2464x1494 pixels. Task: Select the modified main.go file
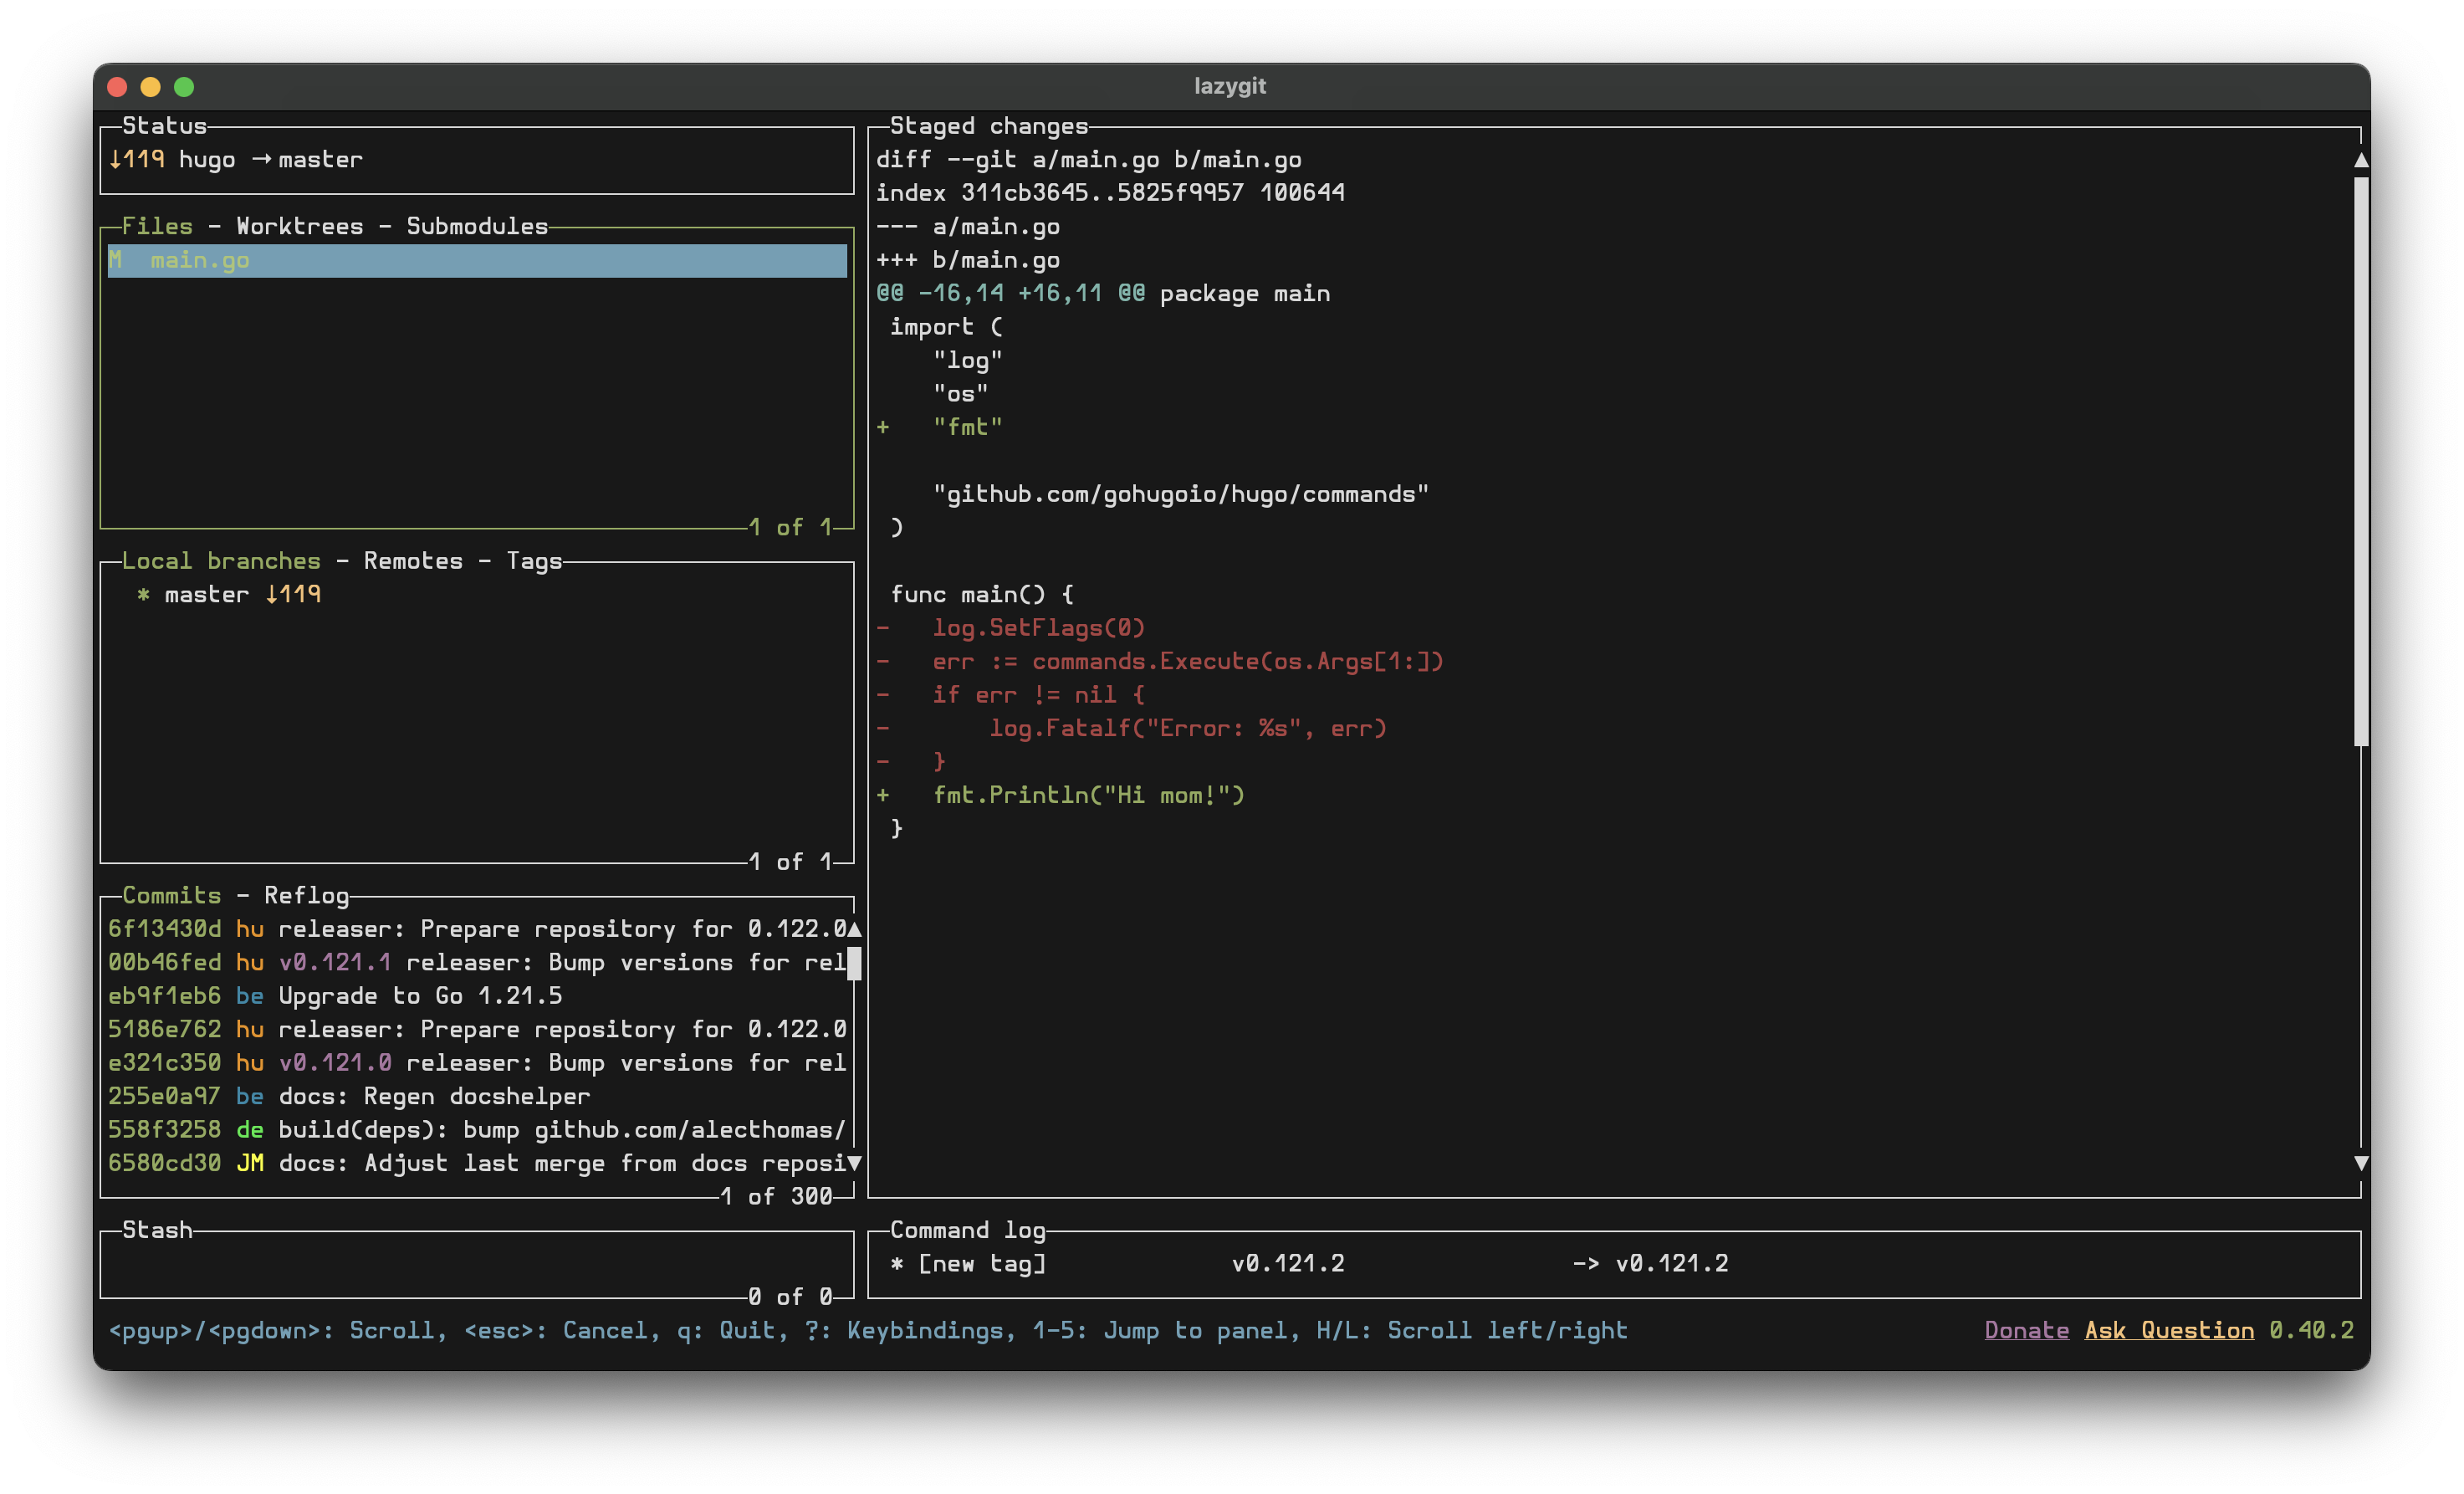click(200, 260)
